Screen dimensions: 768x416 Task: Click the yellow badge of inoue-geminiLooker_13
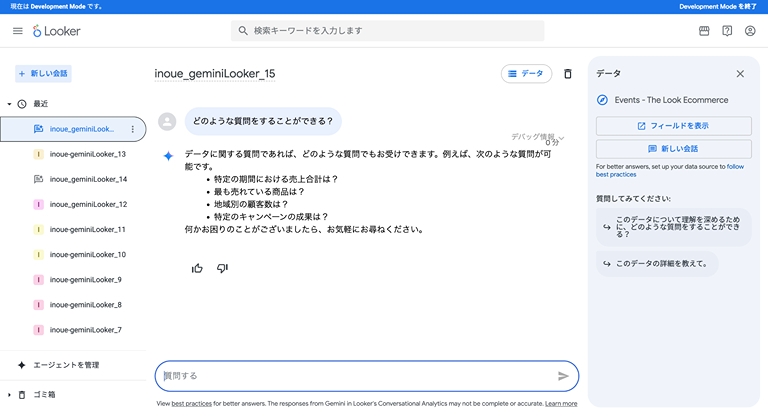[x=38, y=154]
